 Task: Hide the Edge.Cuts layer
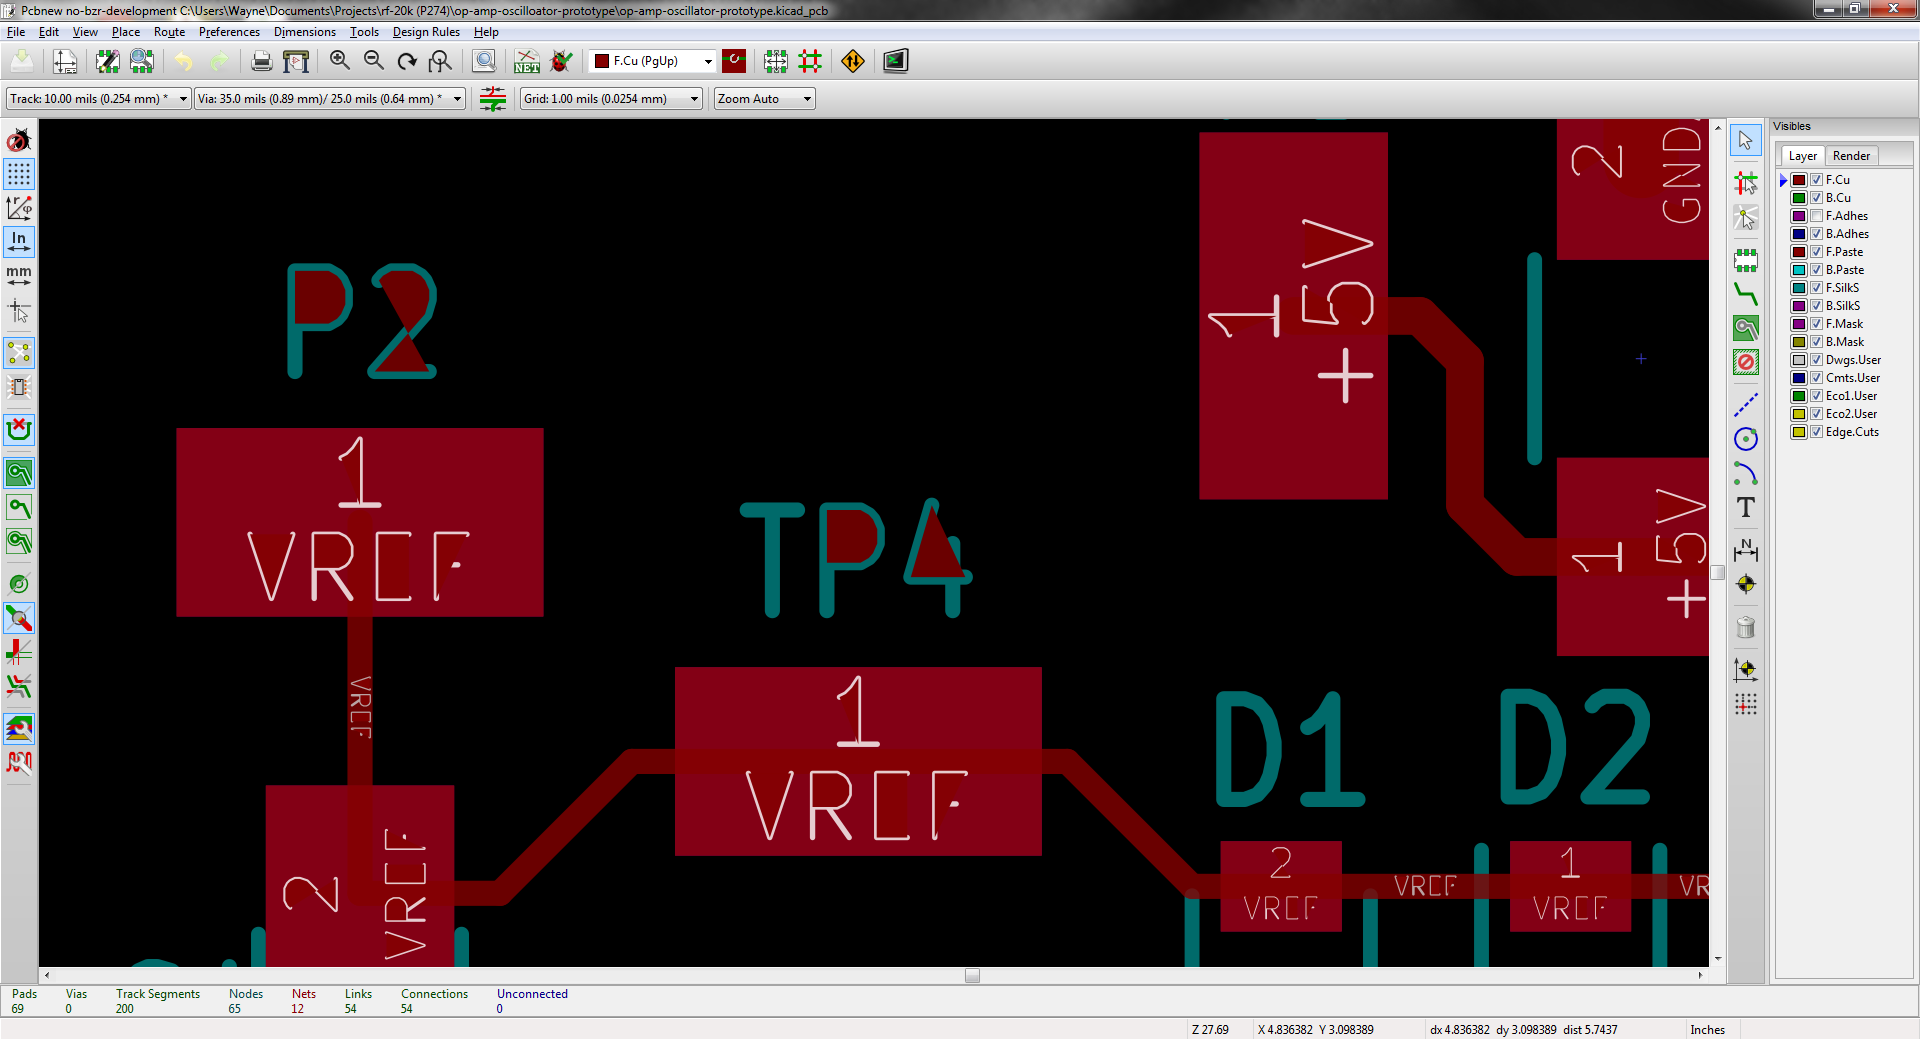(x=1816, y=432)
